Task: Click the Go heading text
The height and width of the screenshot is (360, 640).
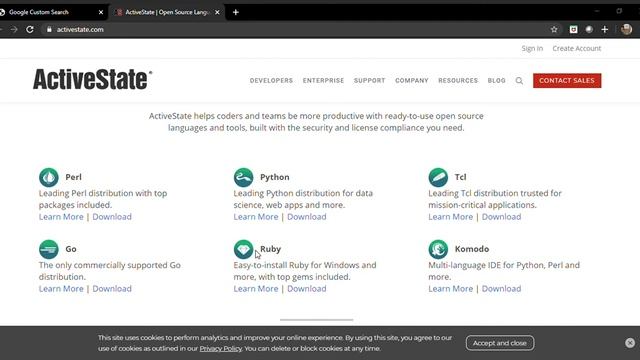Action: 71,249
